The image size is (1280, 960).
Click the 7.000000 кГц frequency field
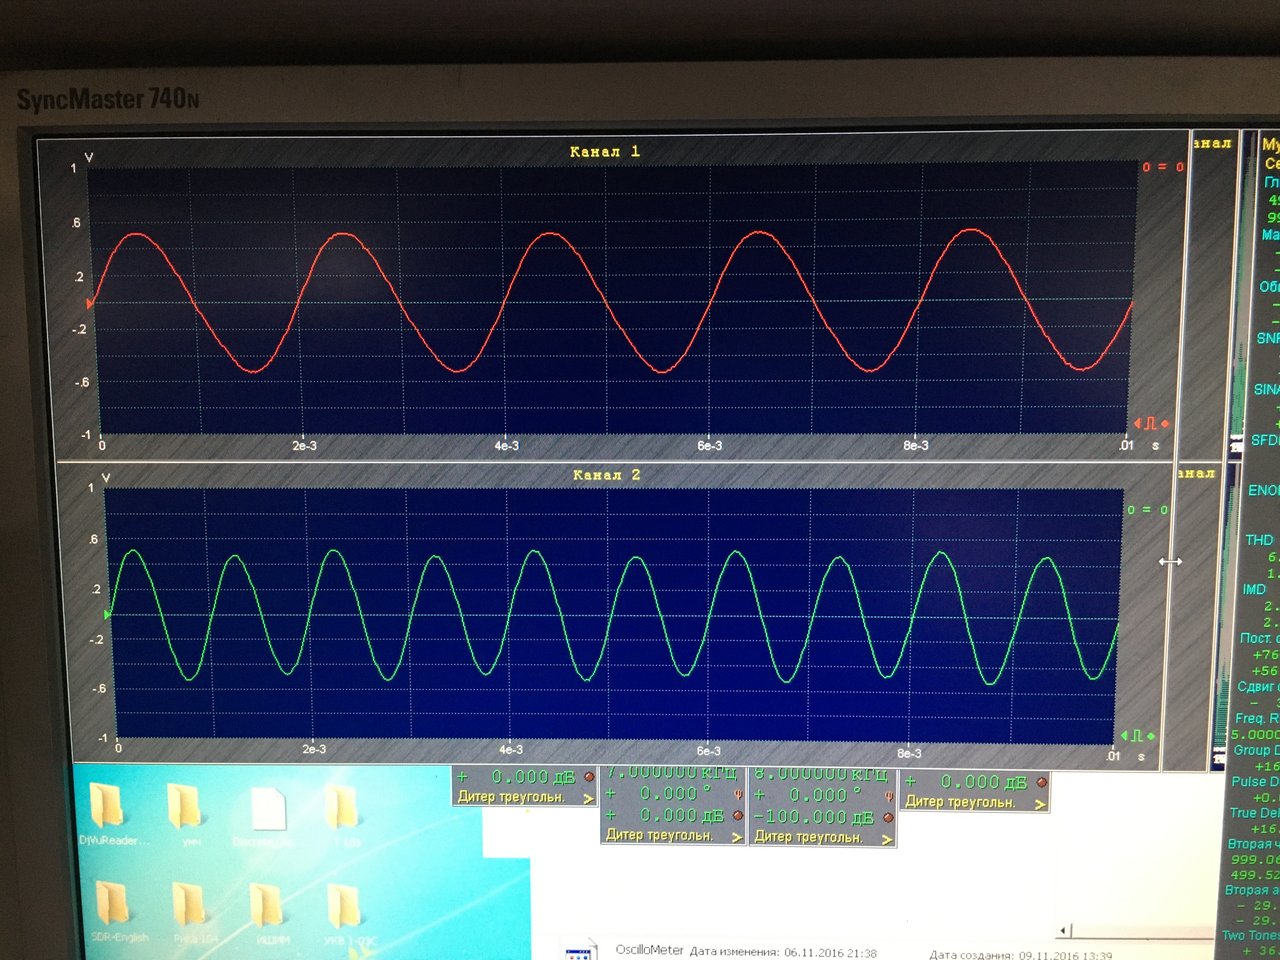(x=672, y=773)
